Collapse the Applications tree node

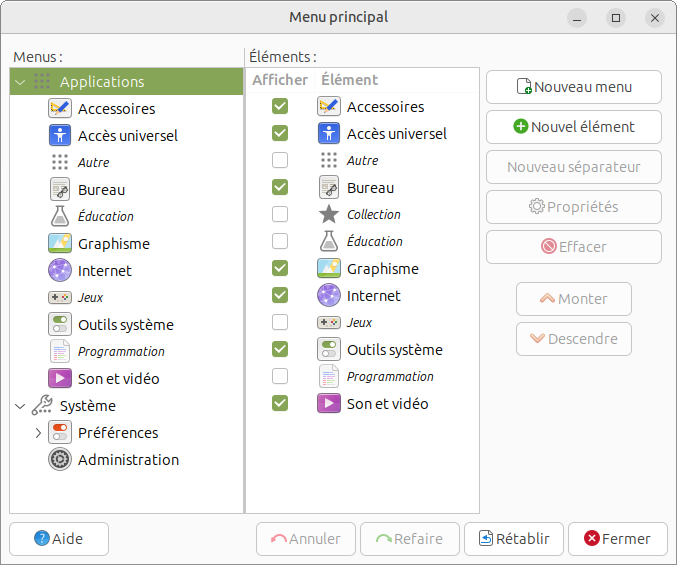coord(20,82)
